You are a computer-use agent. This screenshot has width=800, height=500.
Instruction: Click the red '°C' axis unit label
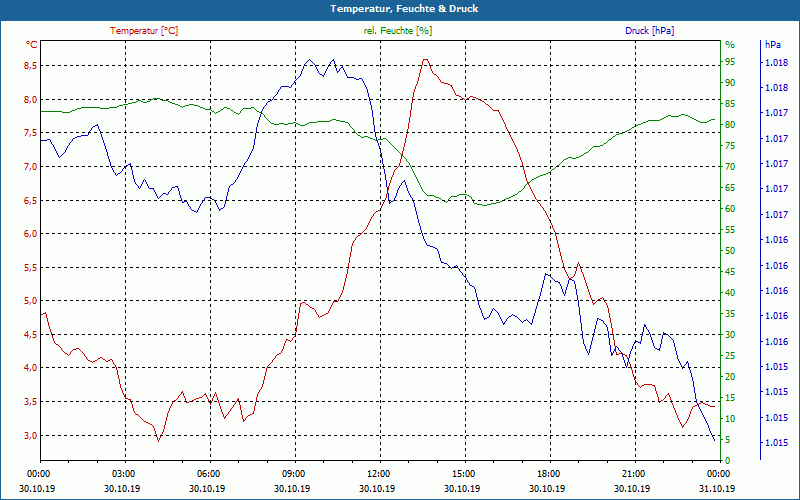tap(32, 45)
